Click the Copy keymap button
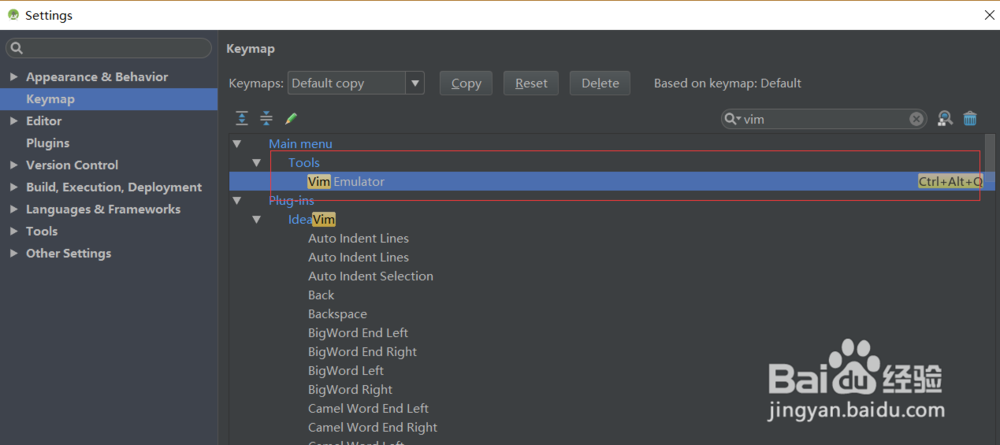The image size is (1000, 445). [466, 83]
